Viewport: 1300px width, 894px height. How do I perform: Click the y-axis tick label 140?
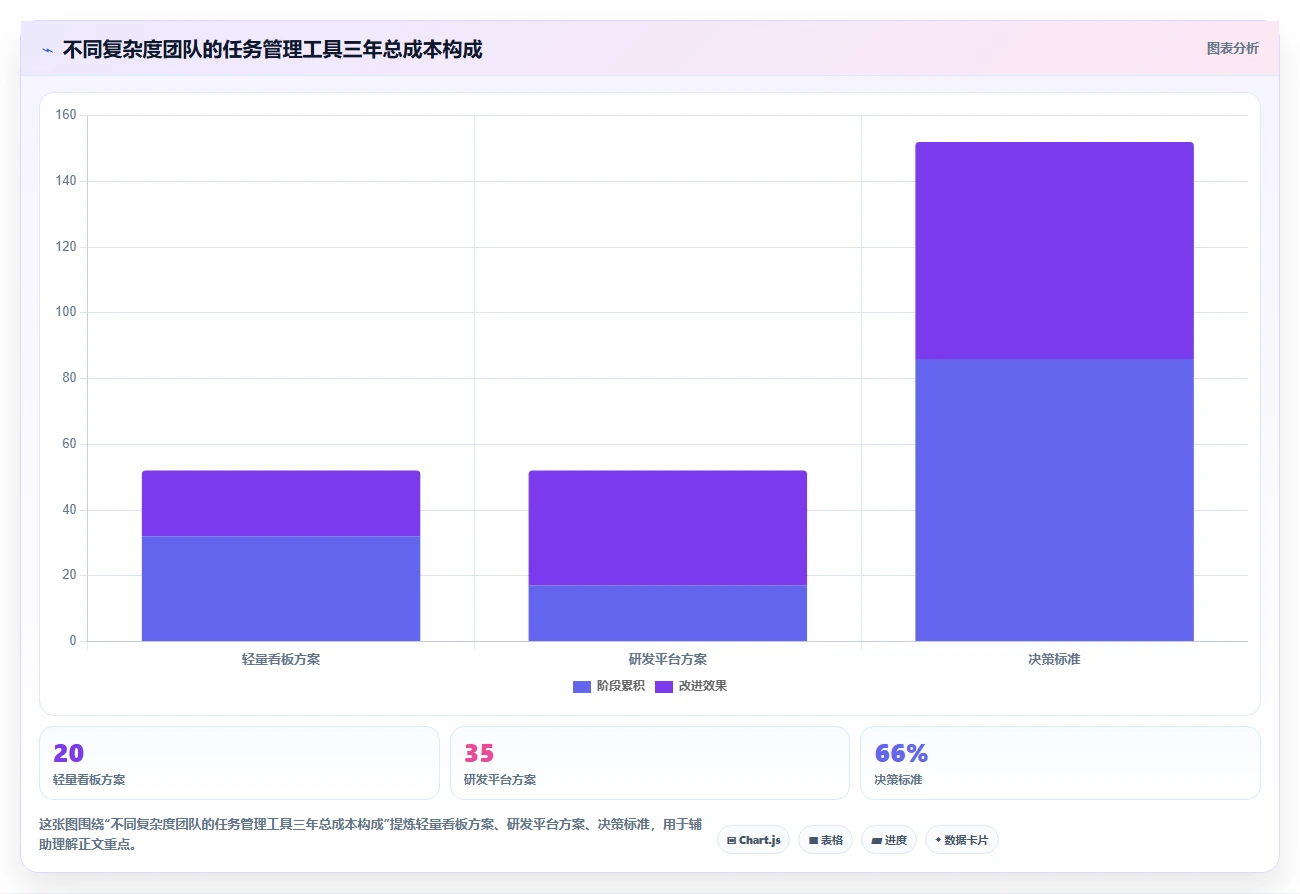click(x=66, y=181)
